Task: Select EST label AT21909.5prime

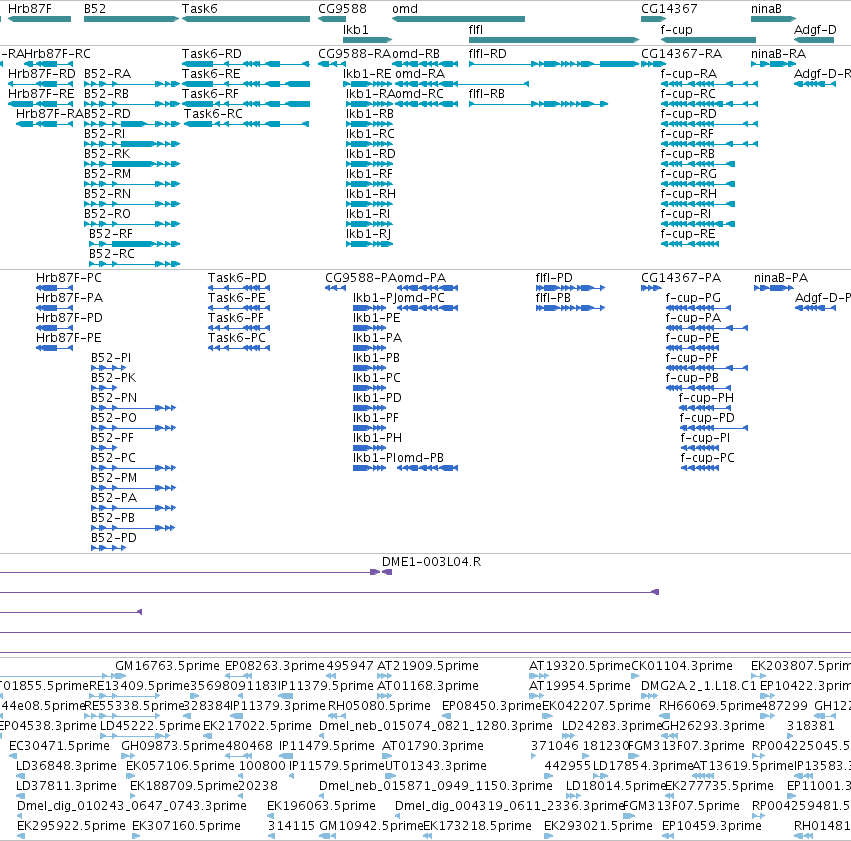Action: (428, 666)
